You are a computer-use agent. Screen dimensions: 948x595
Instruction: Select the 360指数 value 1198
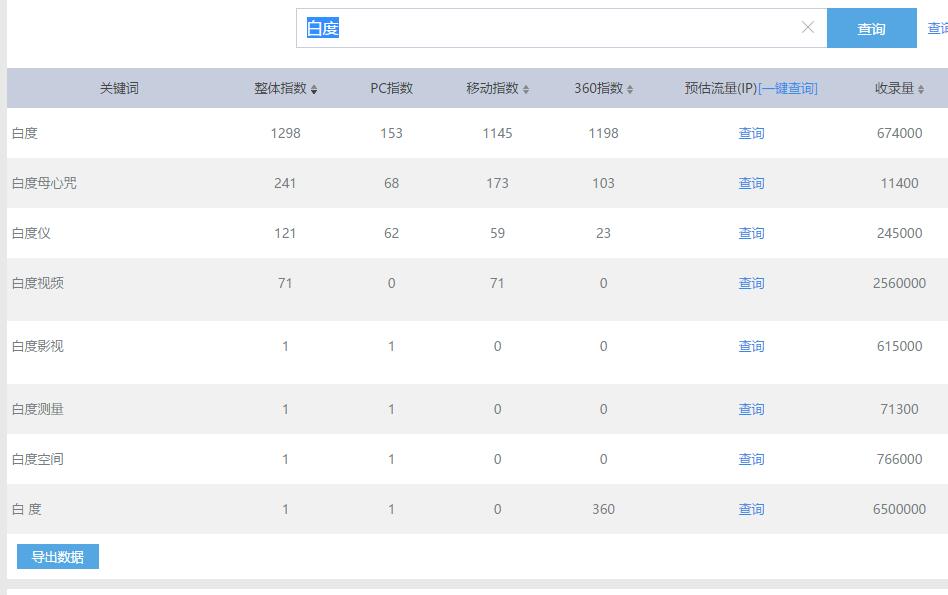603,133
